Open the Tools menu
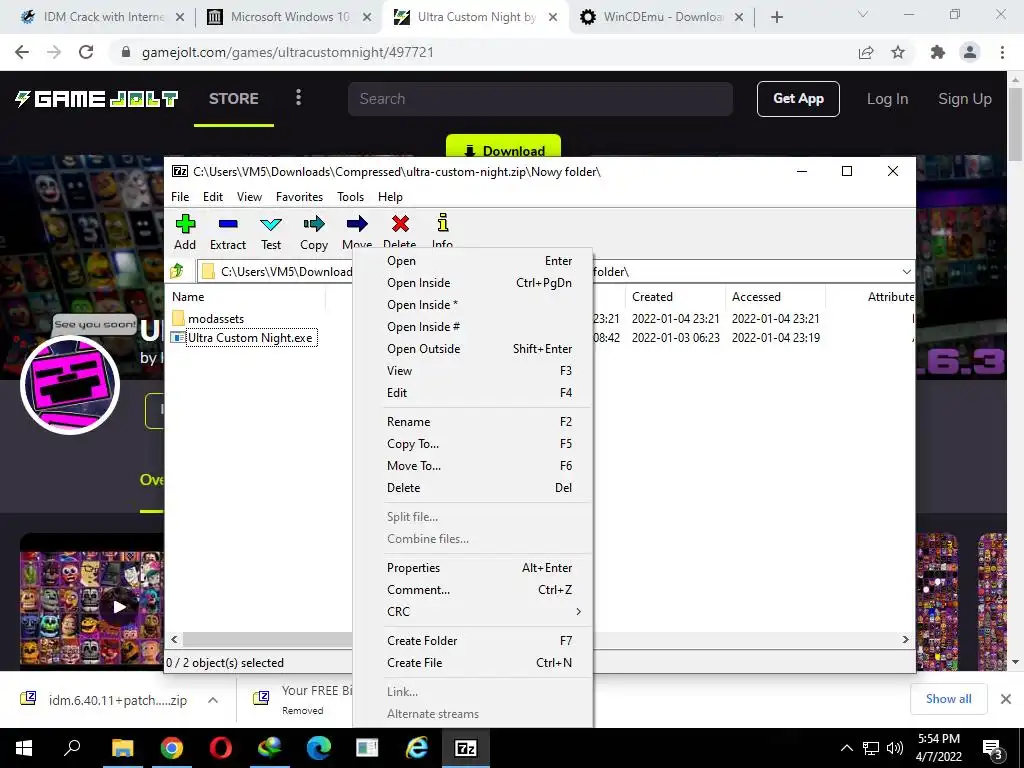 point(350,197)
